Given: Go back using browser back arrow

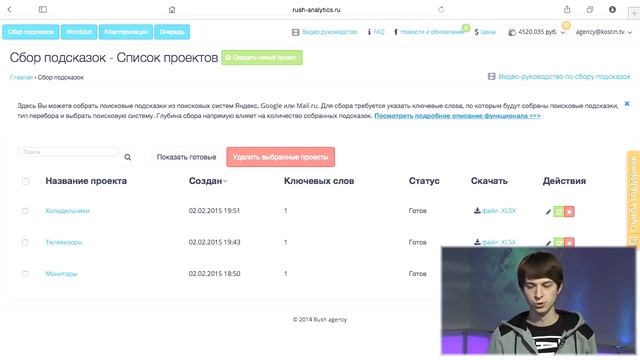Looking at the screenshot, I should (9, 9).
